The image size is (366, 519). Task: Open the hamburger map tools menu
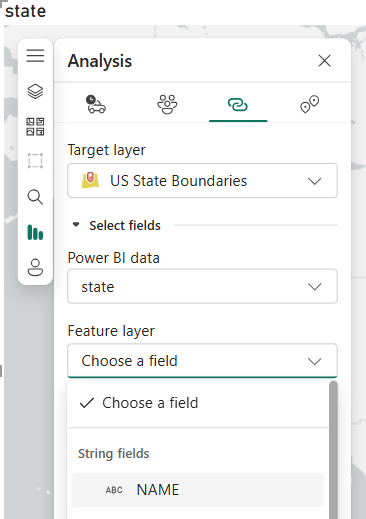[x=35, y=55]
